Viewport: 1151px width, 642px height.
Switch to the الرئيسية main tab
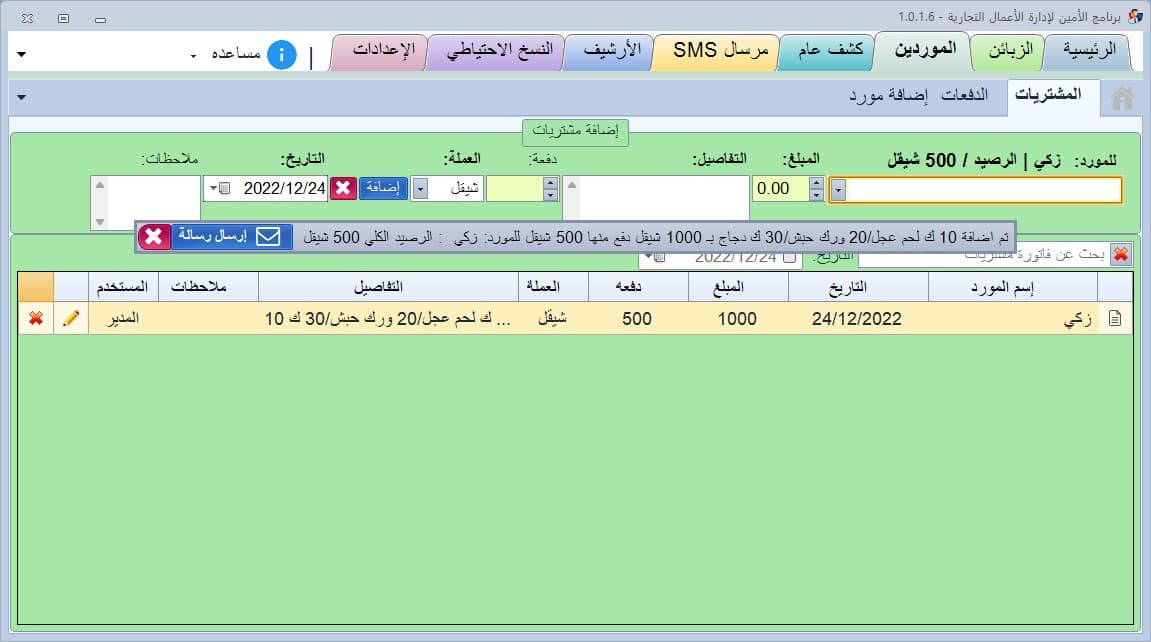1089,51
